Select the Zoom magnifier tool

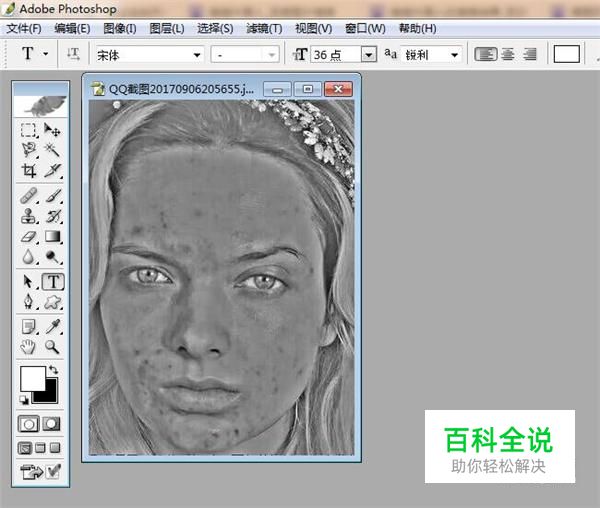52,347
